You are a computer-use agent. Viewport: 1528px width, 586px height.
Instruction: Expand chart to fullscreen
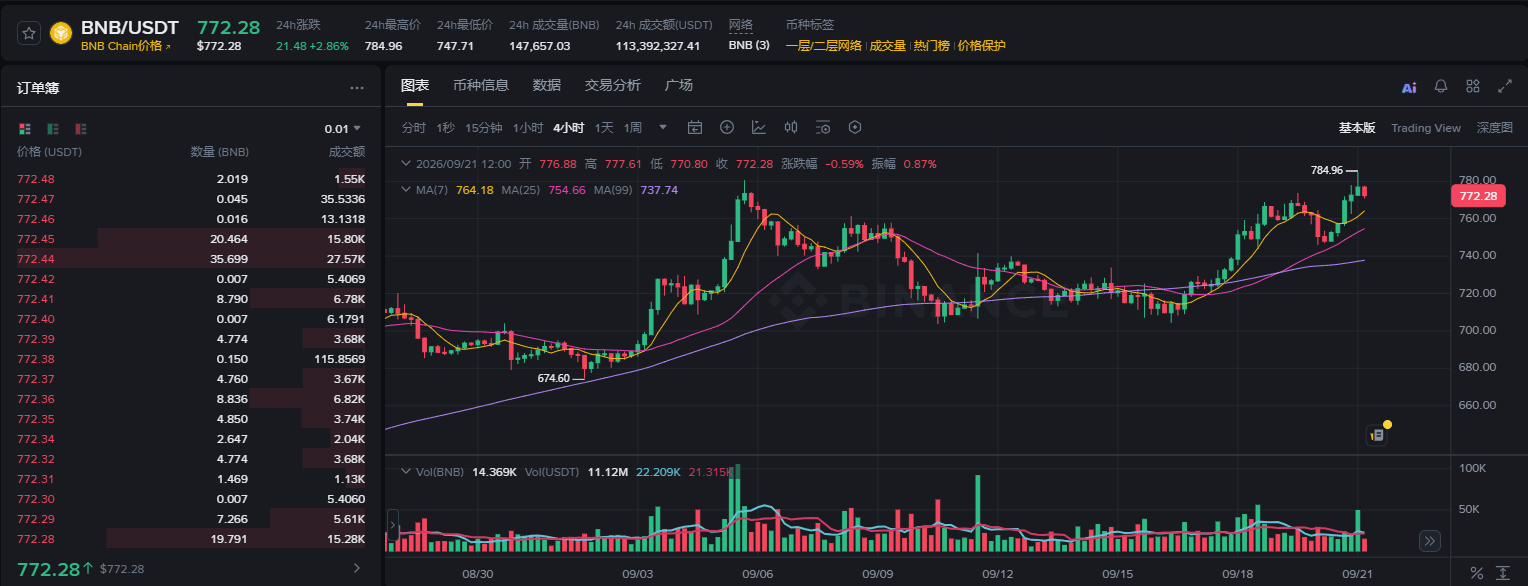[1505, 87]
